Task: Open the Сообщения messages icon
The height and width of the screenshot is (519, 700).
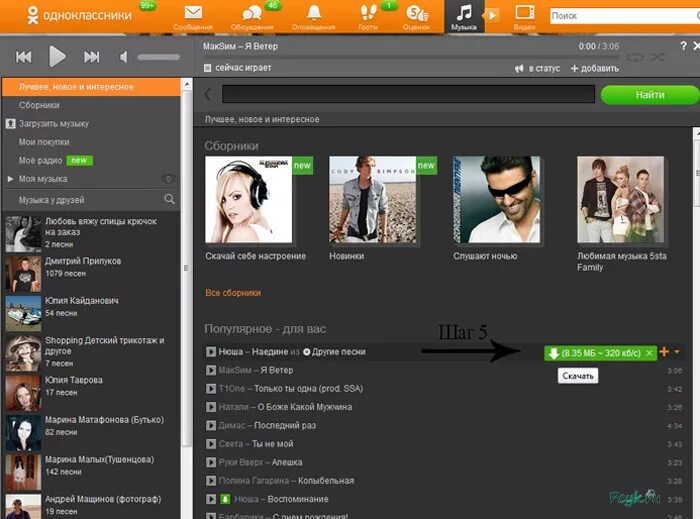Action: (x=193, y=17)
